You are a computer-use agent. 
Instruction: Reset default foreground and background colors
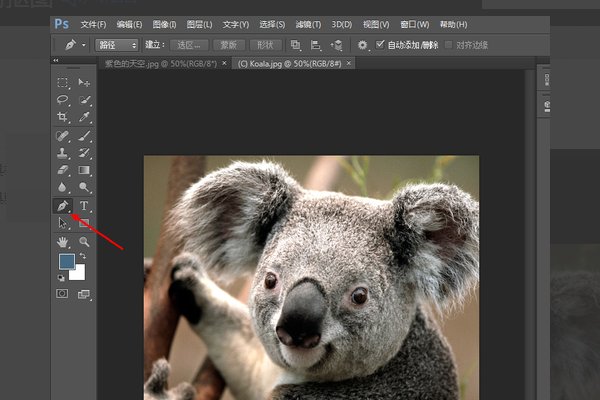(60, 278)
